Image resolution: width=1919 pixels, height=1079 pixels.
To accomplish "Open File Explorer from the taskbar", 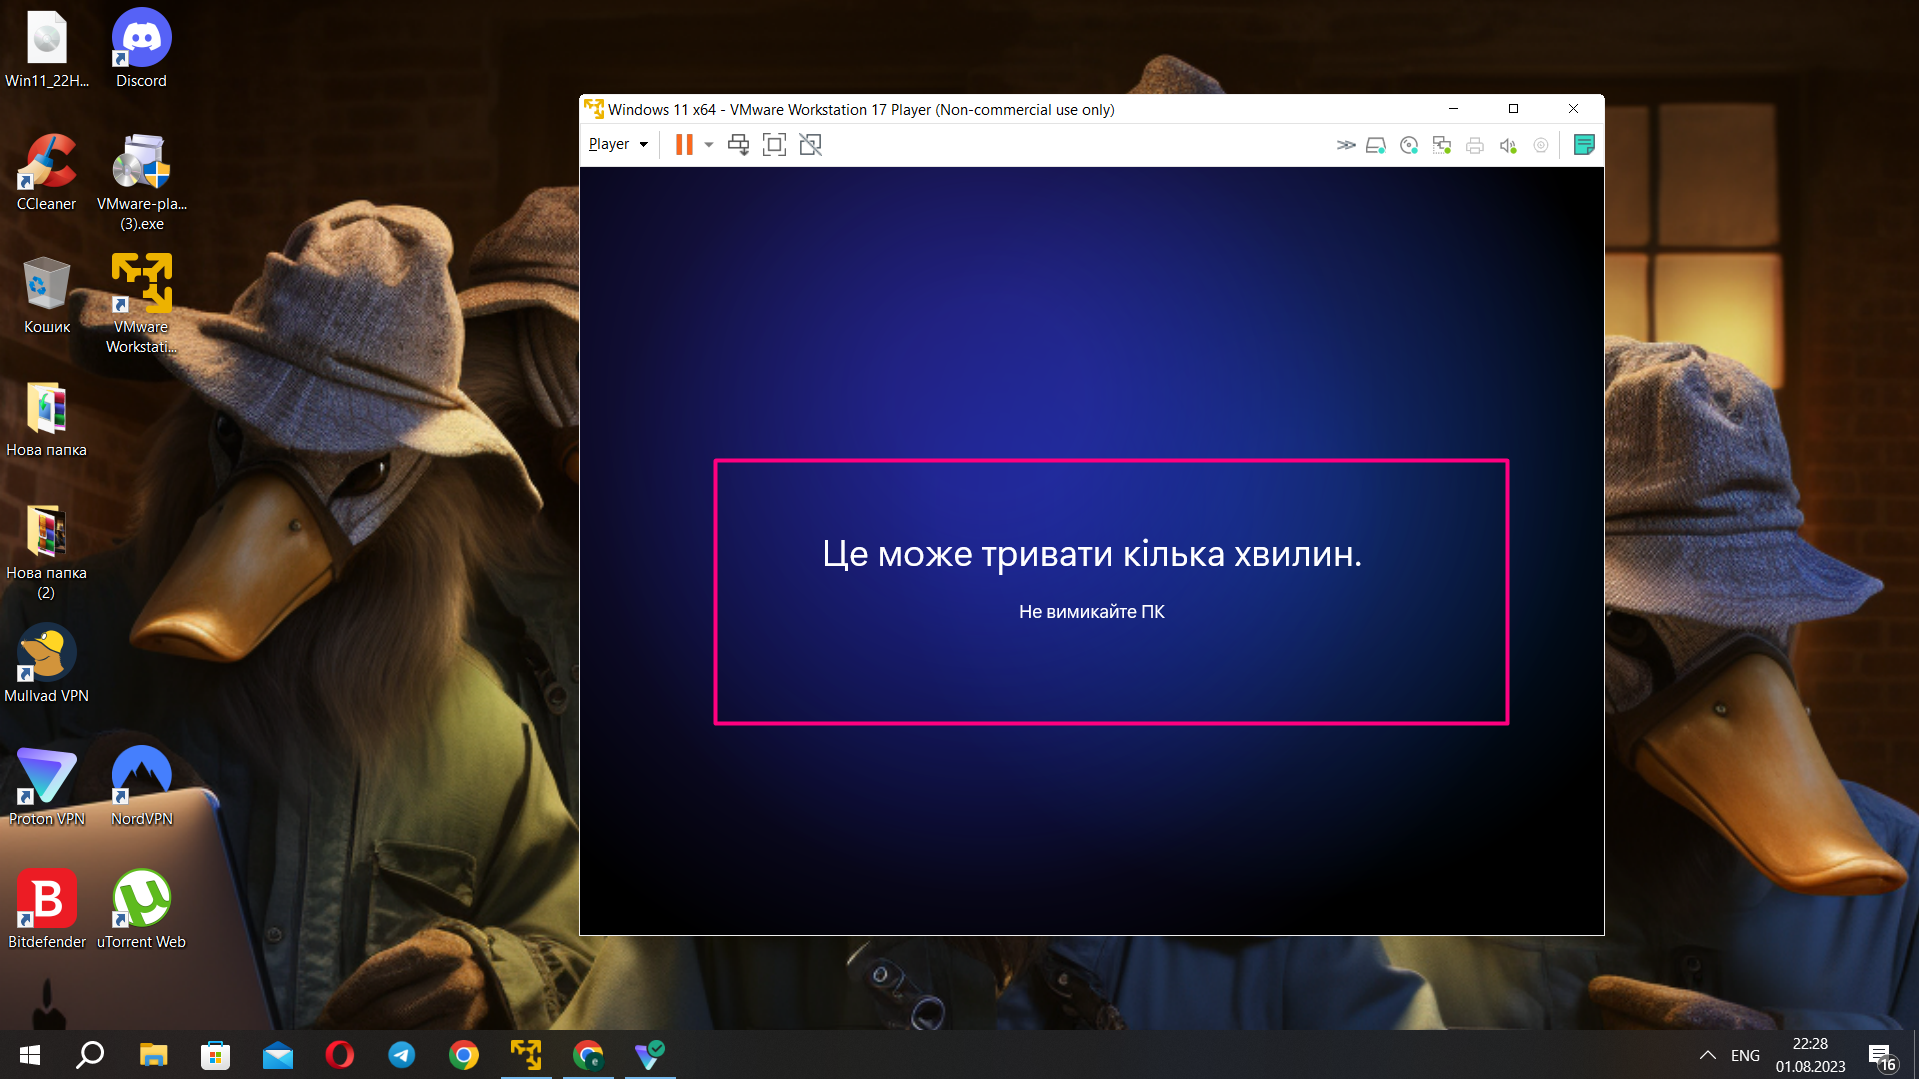I will (153, 1055).
